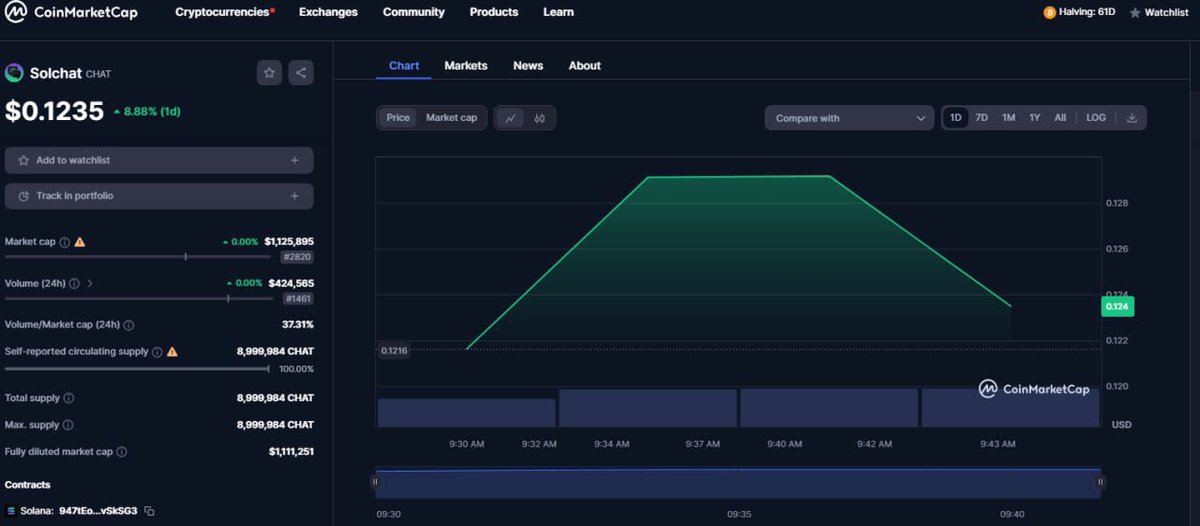This screenshot has height=526, width=1200.
Task: Click the #1461 volume rank badge
Action: pos(298,299)
